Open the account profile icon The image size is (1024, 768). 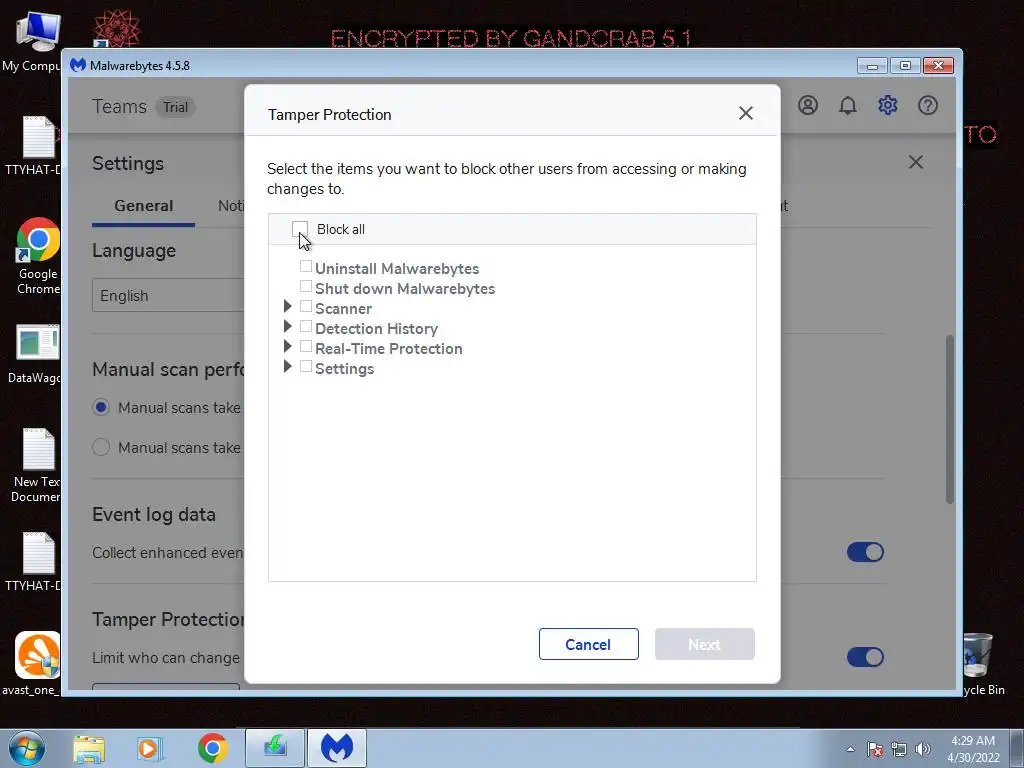(808, 105)
